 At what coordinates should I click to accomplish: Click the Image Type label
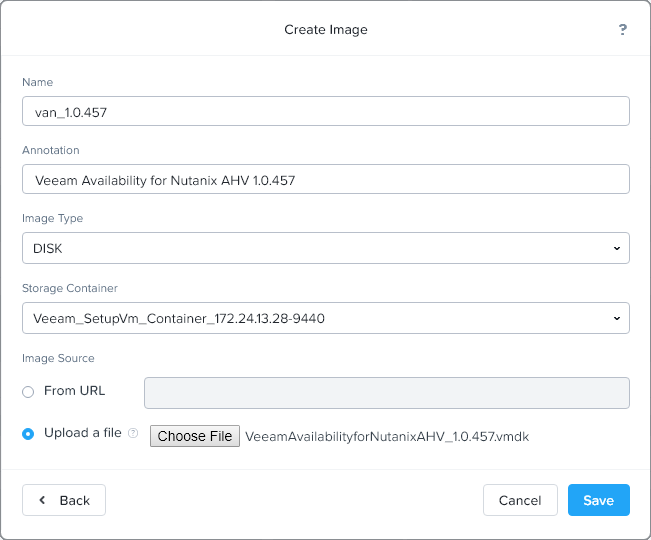[x=53, y=218]
